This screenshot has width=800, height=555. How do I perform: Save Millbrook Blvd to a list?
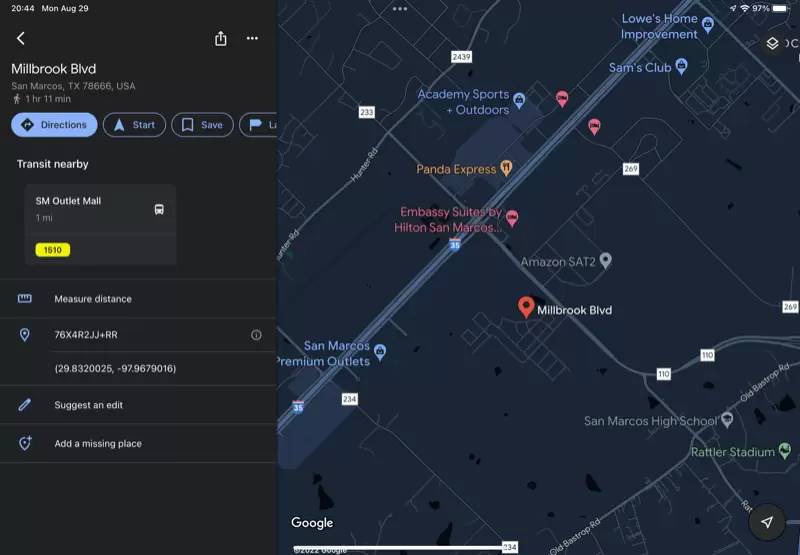(x=202, y=125)
